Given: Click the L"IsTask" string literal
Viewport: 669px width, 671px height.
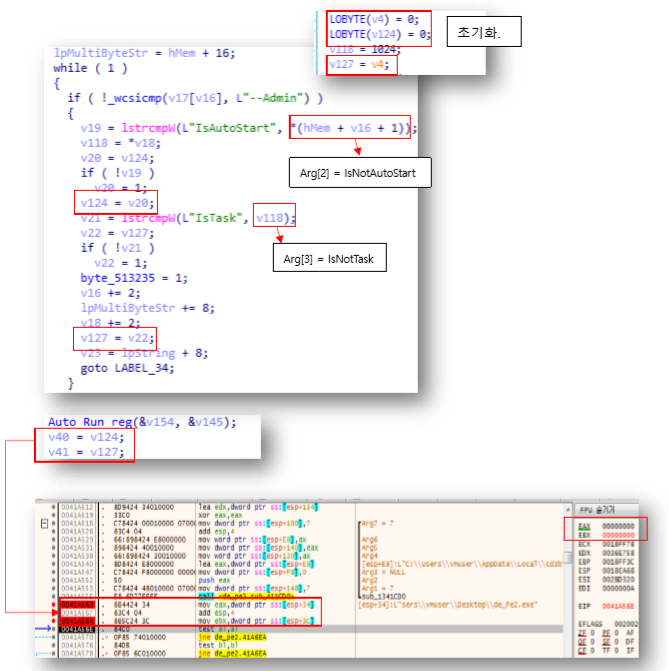Looking at the screenshot, I should (215, 218).
